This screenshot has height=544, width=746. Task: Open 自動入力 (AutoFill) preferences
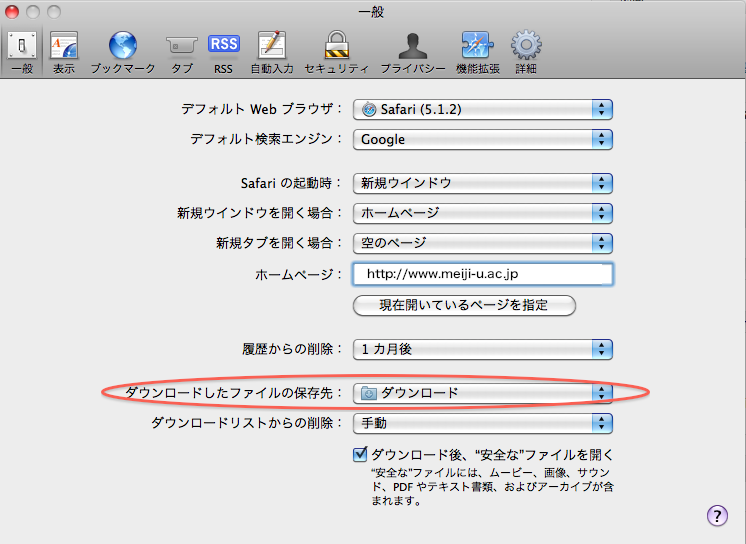click(x=271, y=52)
